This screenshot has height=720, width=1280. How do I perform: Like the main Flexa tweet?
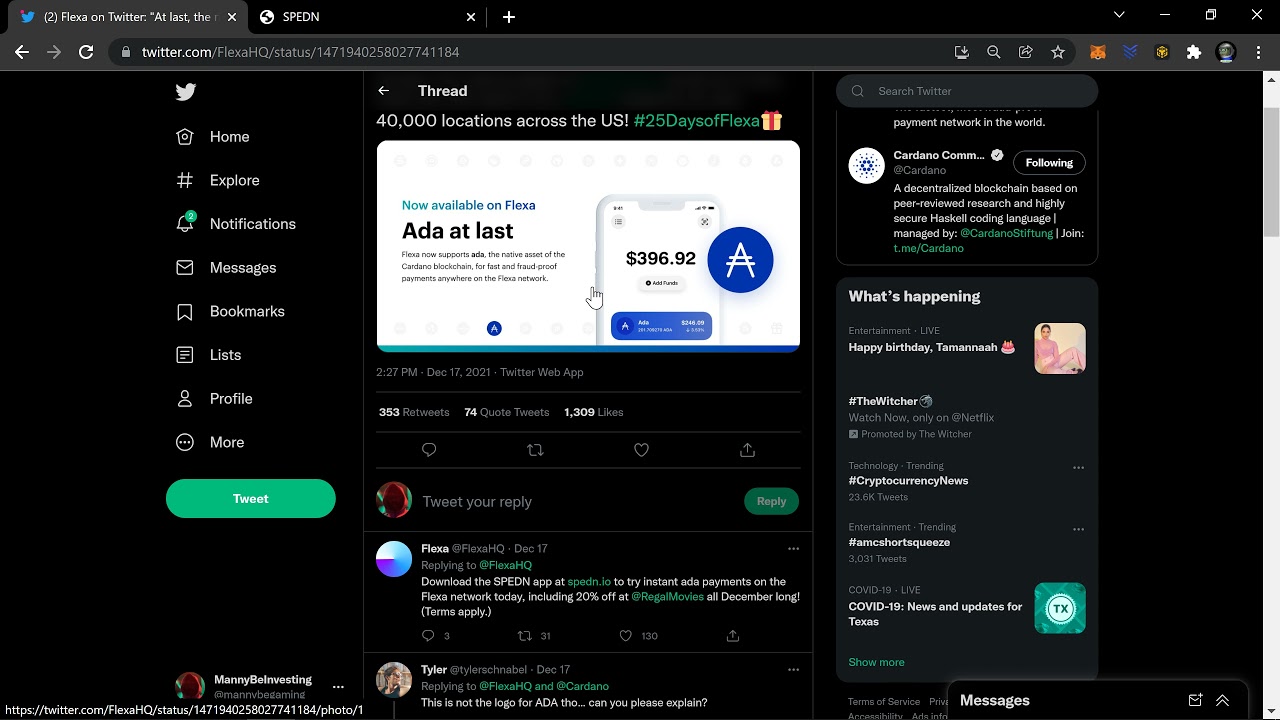pos(641,450)
